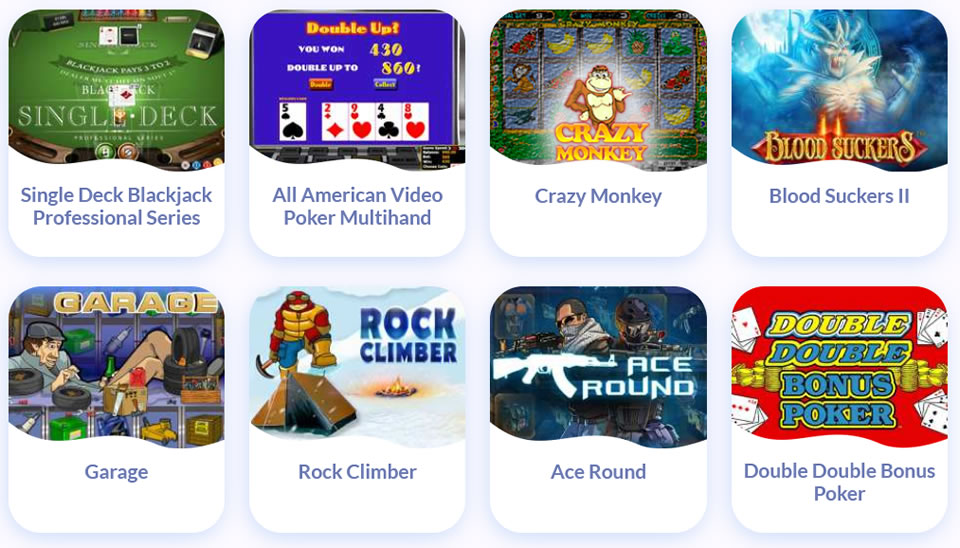Open the Double Double Bonus Poker image

pyautogui.click(x=839, y=366)
